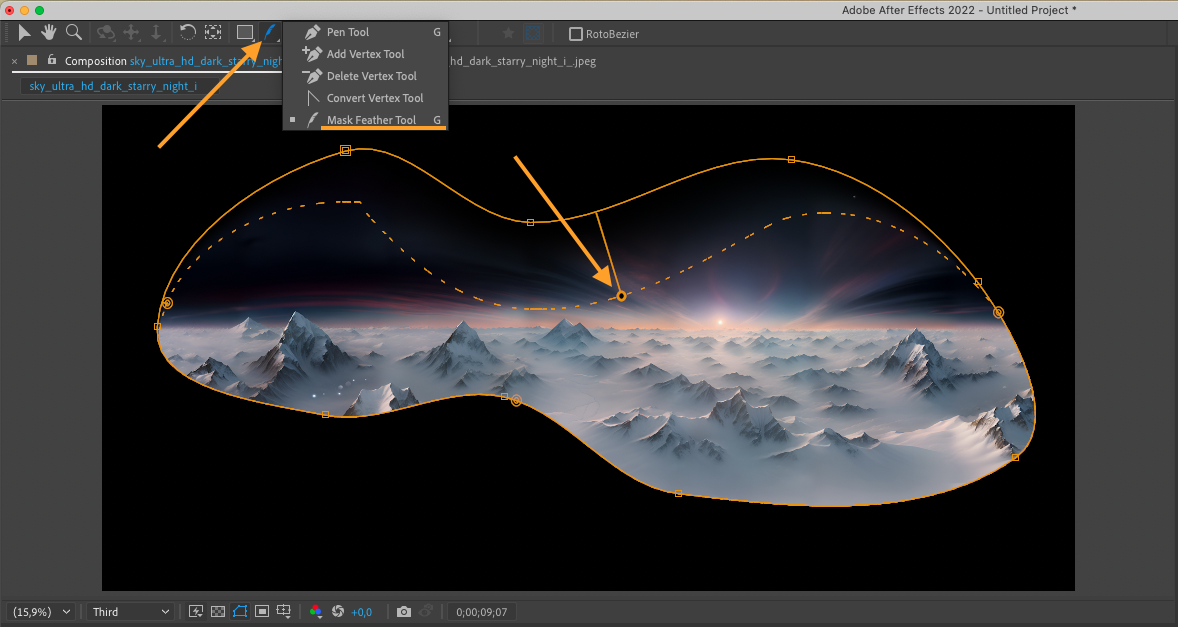Toggle mask and shape path visibility

pos(240,611)
